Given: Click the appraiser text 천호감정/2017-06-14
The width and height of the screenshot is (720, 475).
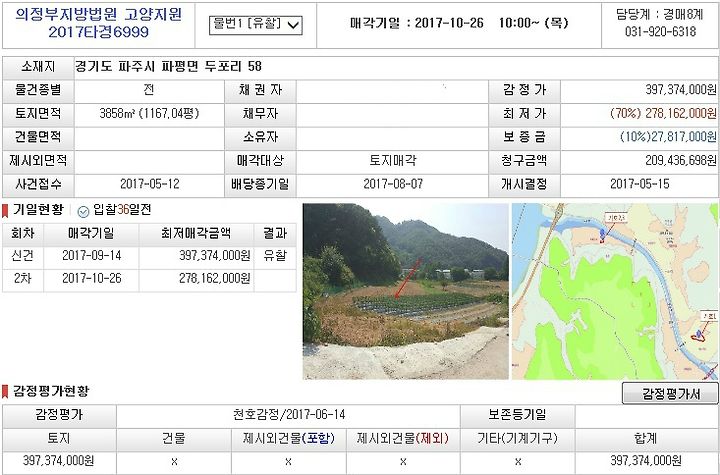Looking at the screenshot, I should tap(288, 415).
